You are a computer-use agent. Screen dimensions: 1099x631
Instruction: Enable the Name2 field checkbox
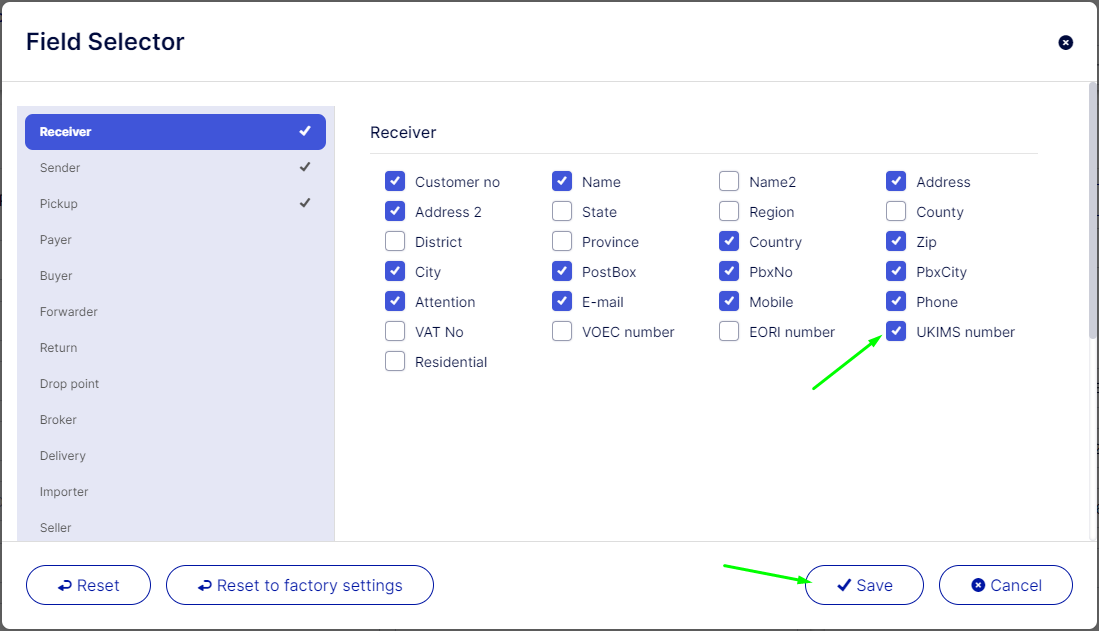(729, 182)
